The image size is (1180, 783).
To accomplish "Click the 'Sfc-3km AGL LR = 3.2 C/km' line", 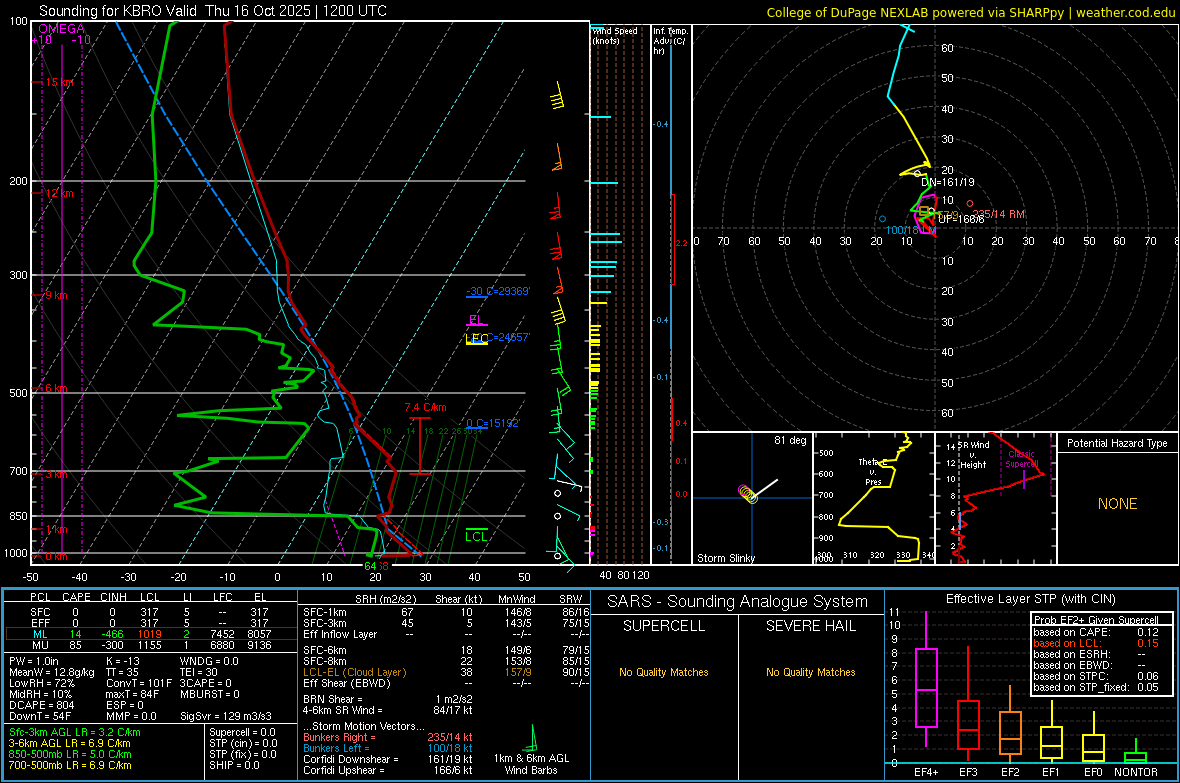I will 75,732.
